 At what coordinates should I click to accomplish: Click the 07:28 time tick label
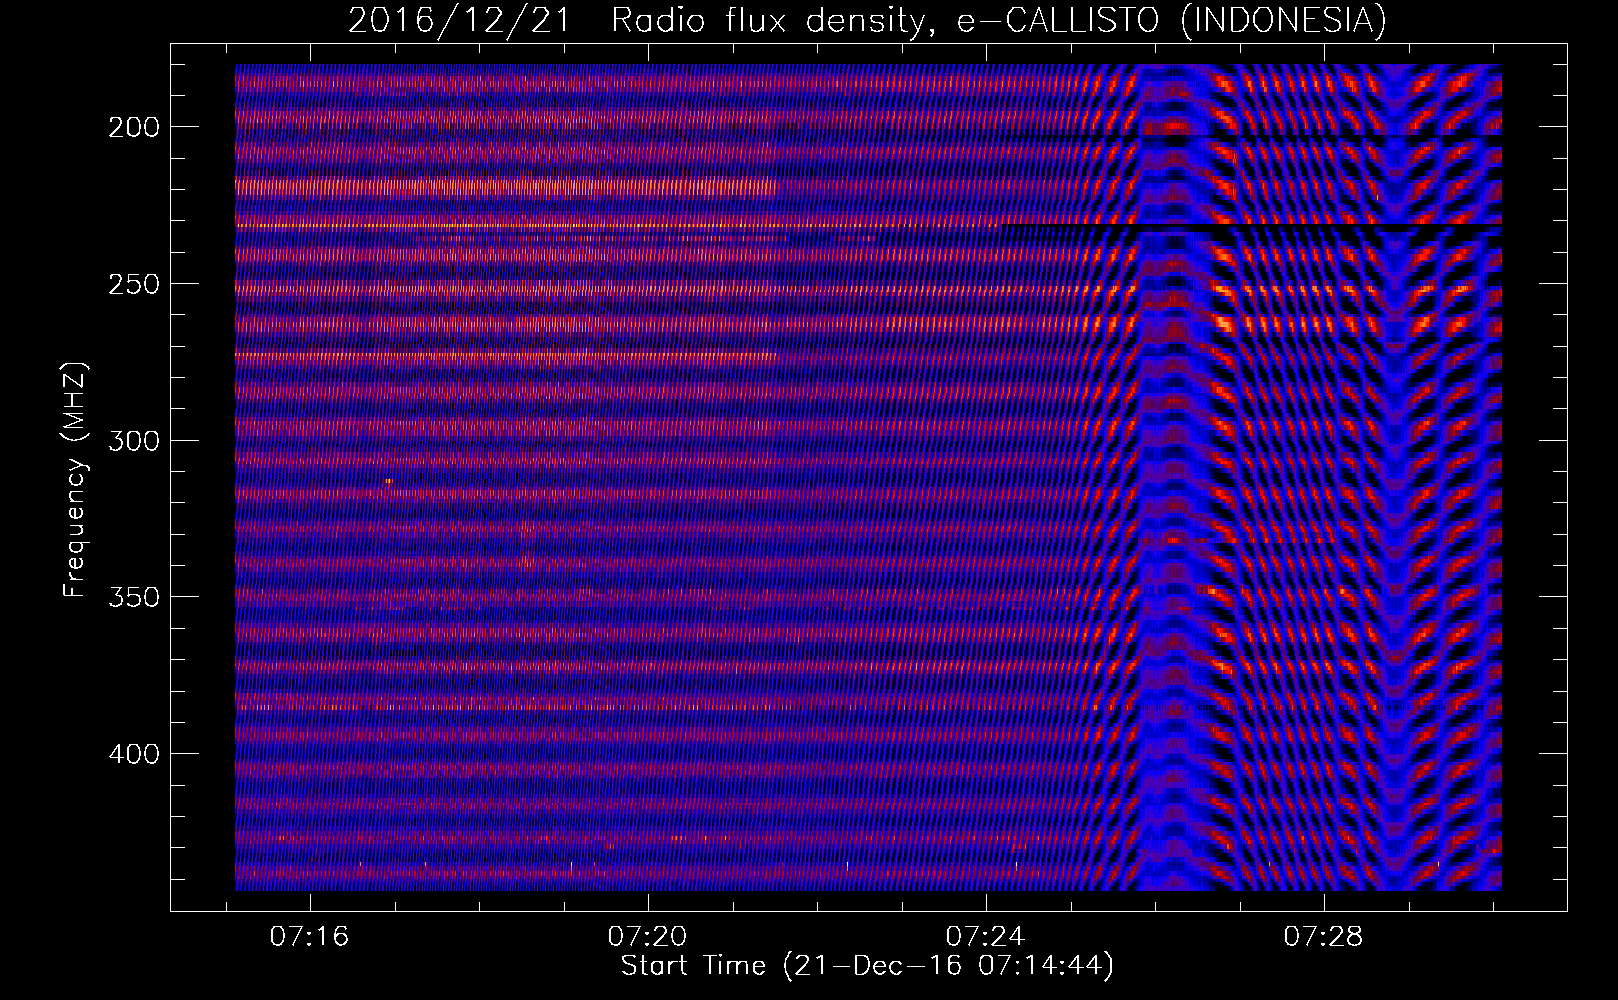[x=1324, y=937]
